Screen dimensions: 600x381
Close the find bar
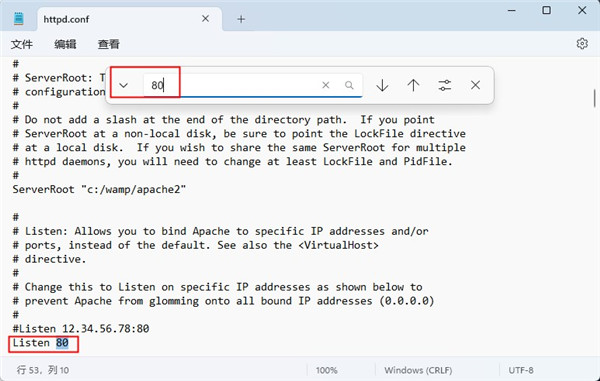pos(475,85)
